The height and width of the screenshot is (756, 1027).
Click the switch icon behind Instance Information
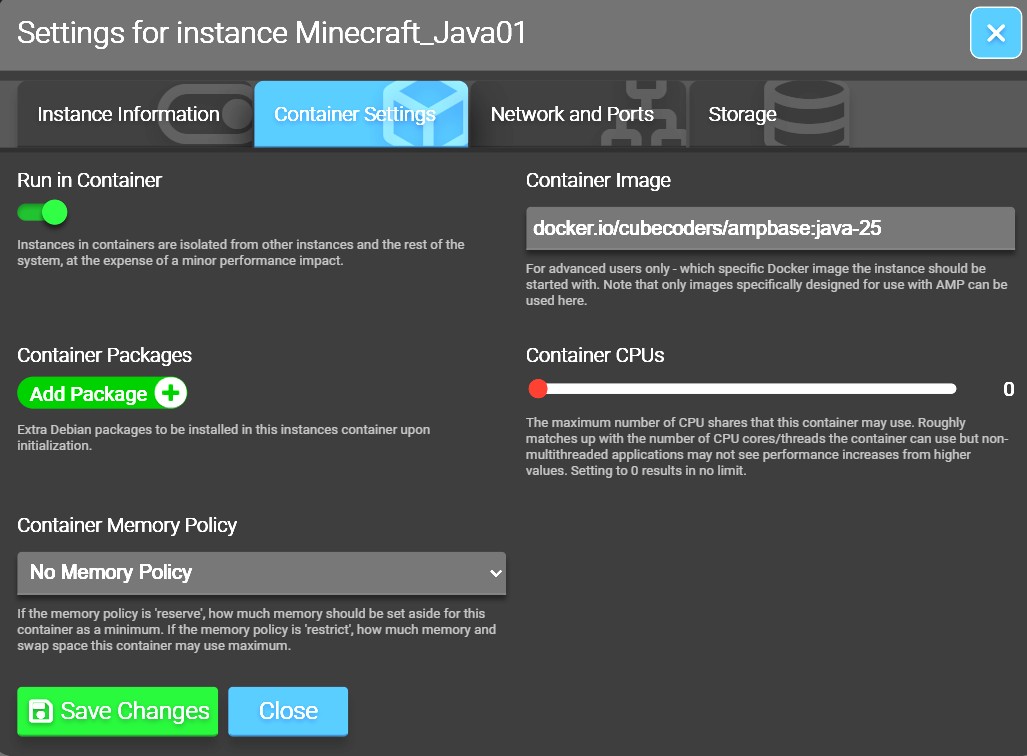point(208,113)
